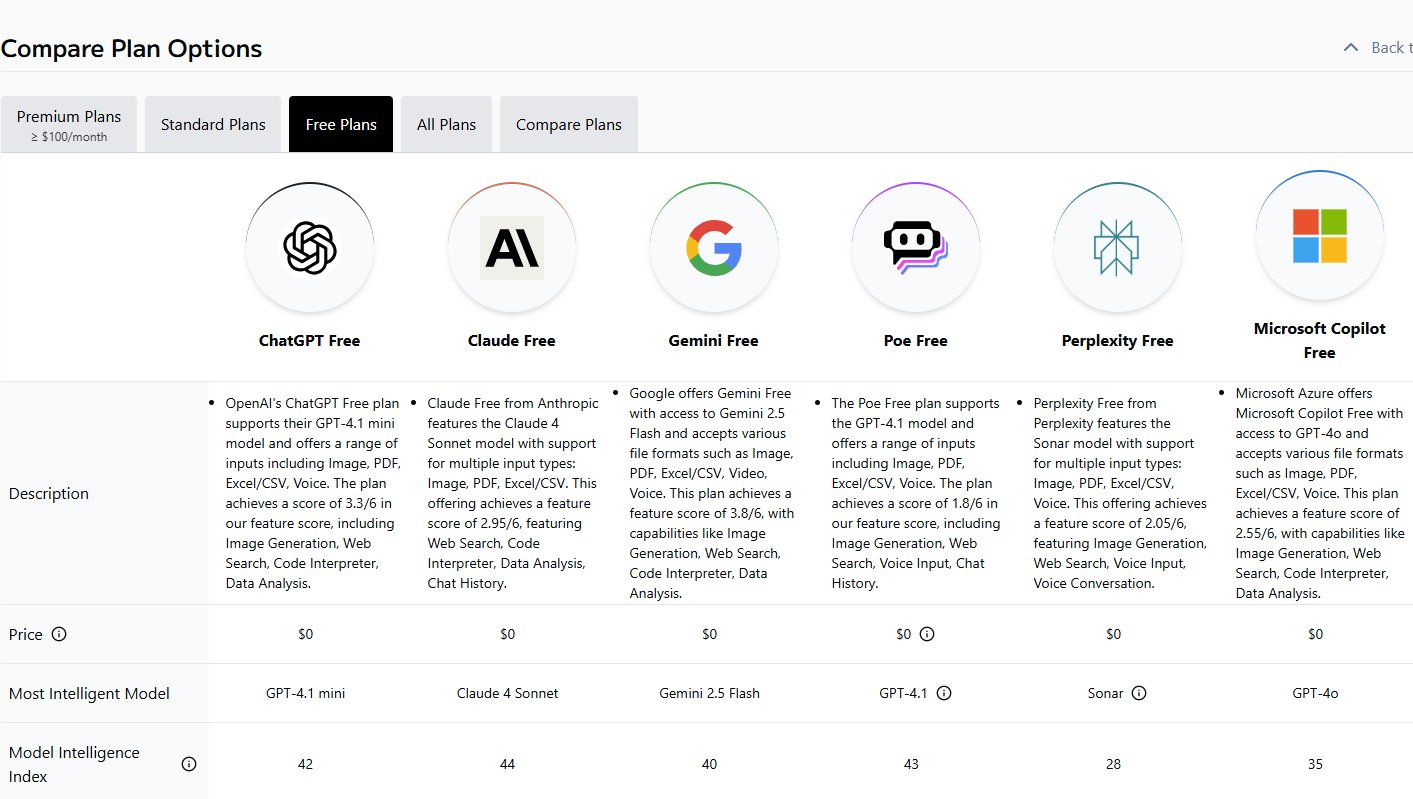The image size is (1413, 799).
Task: Click the ChatGPT Free plan name
Action: pyautogui.click(x=309, y=340)
